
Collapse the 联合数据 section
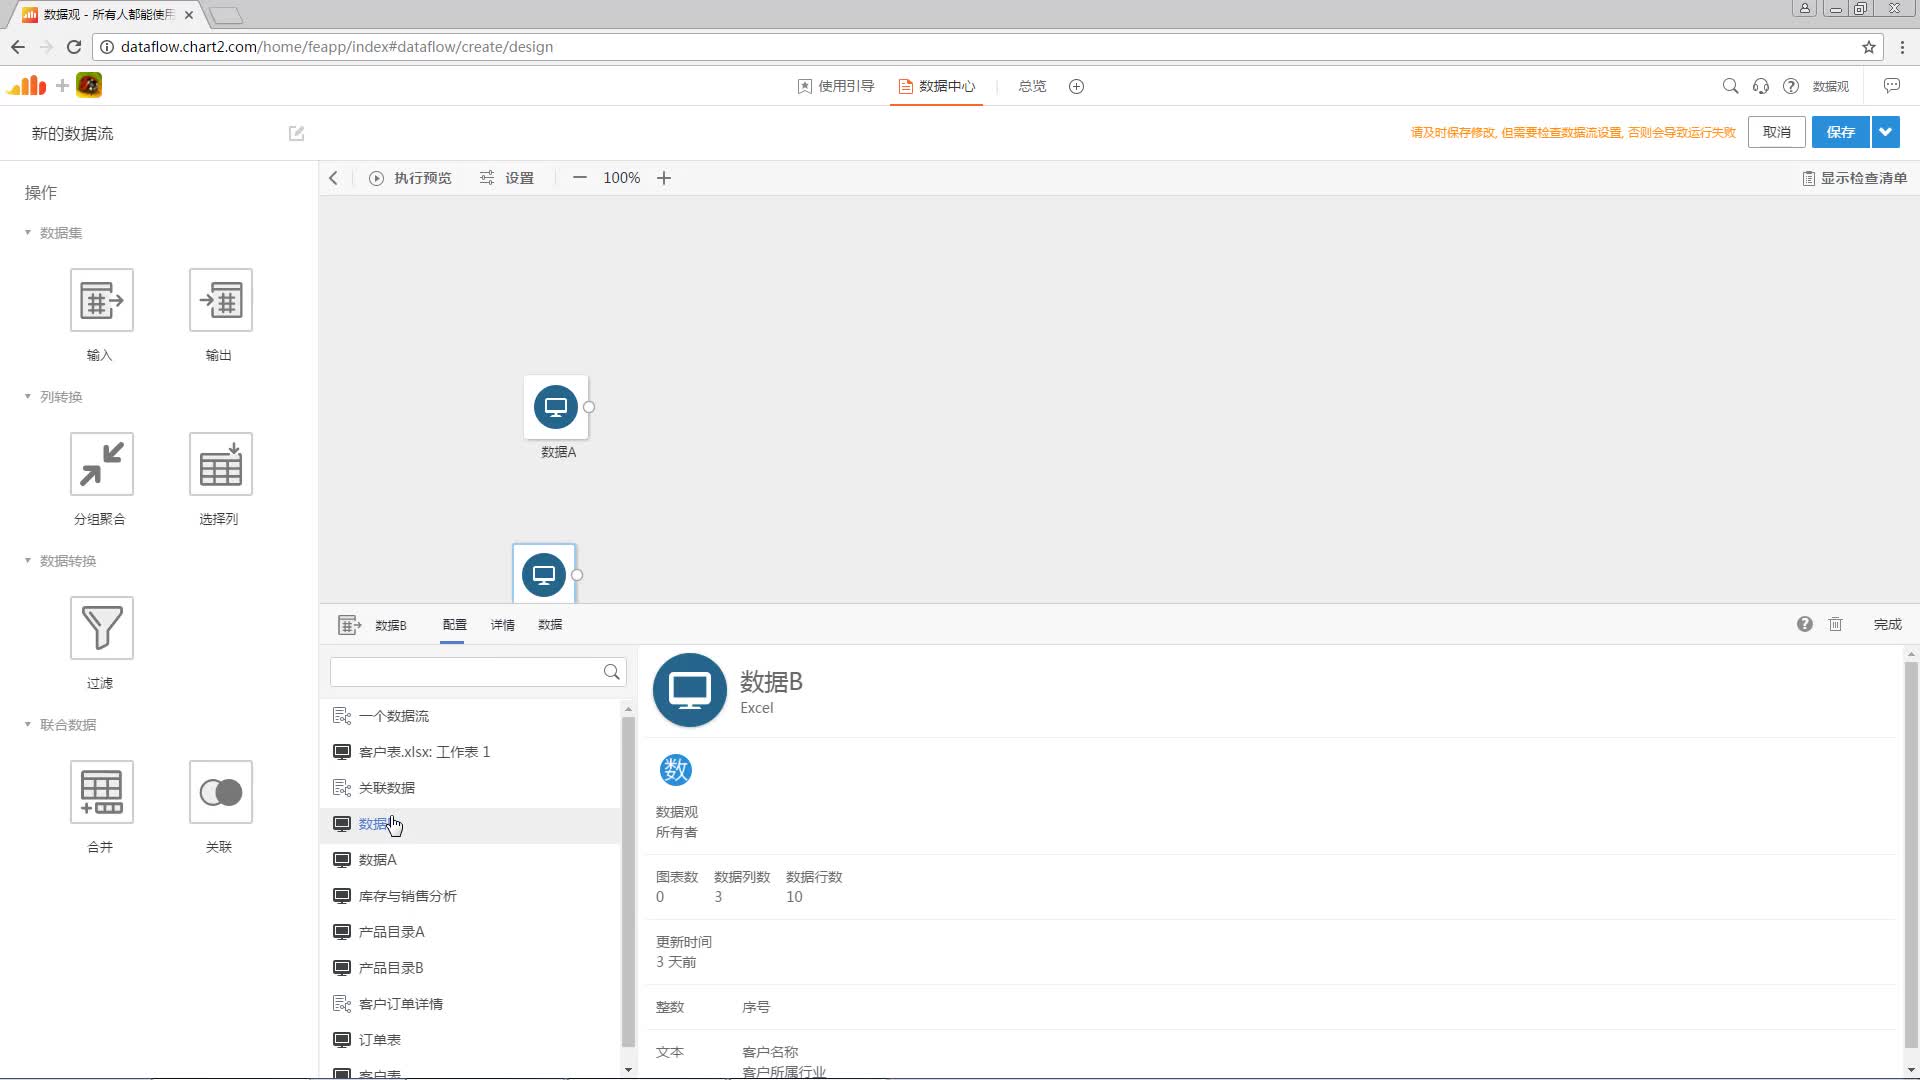[28, 725]
